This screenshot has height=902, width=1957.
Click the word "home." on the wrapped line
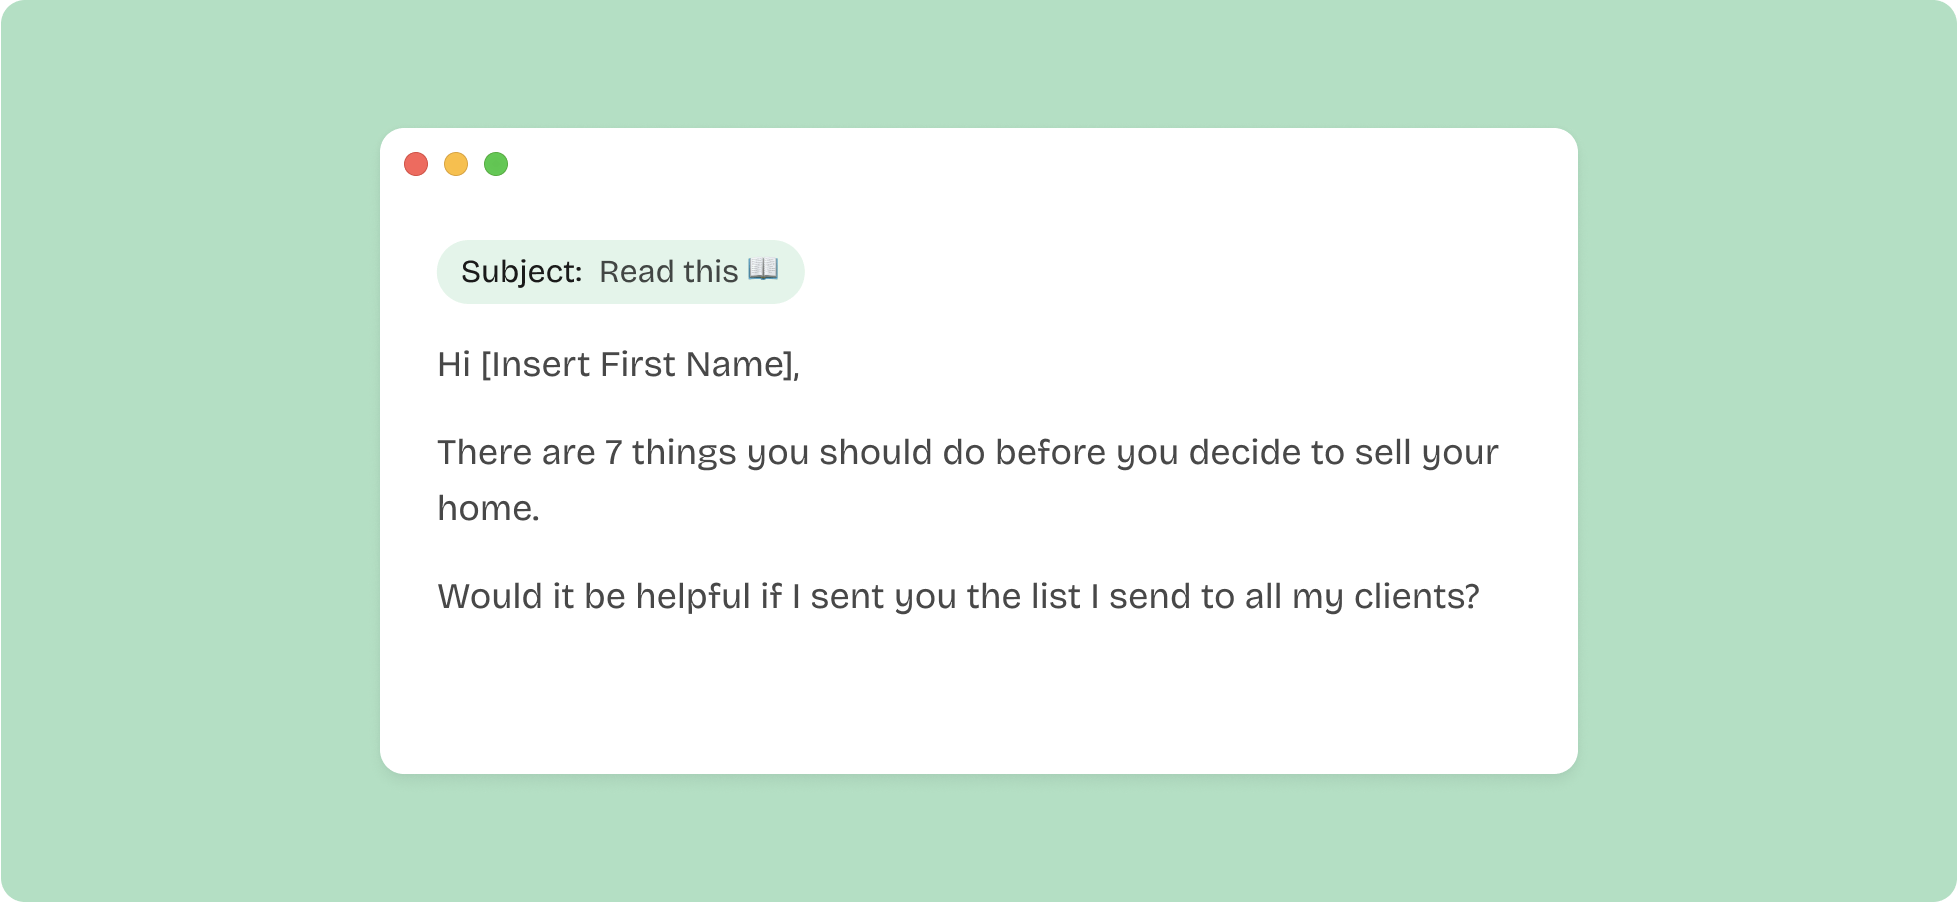(x=488, y=509)
